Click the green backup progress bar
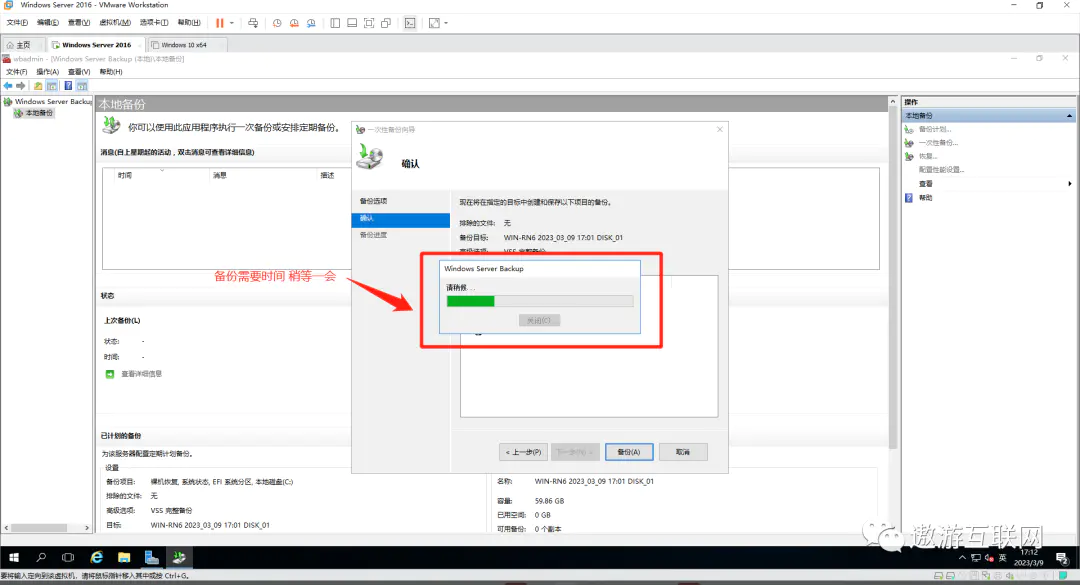The image size is (1080, 585). click(470, 301)
